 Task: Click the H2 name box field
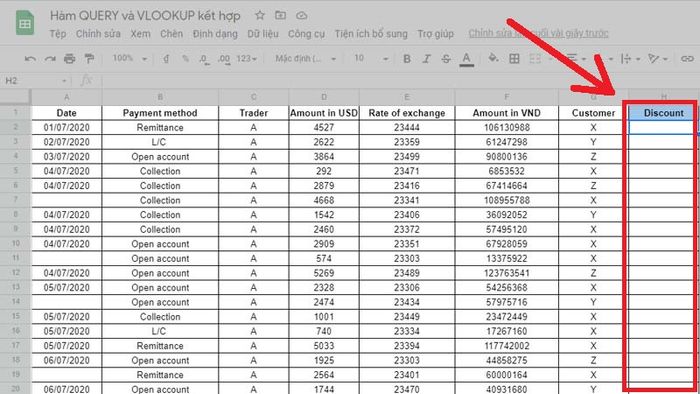(36, 80)
